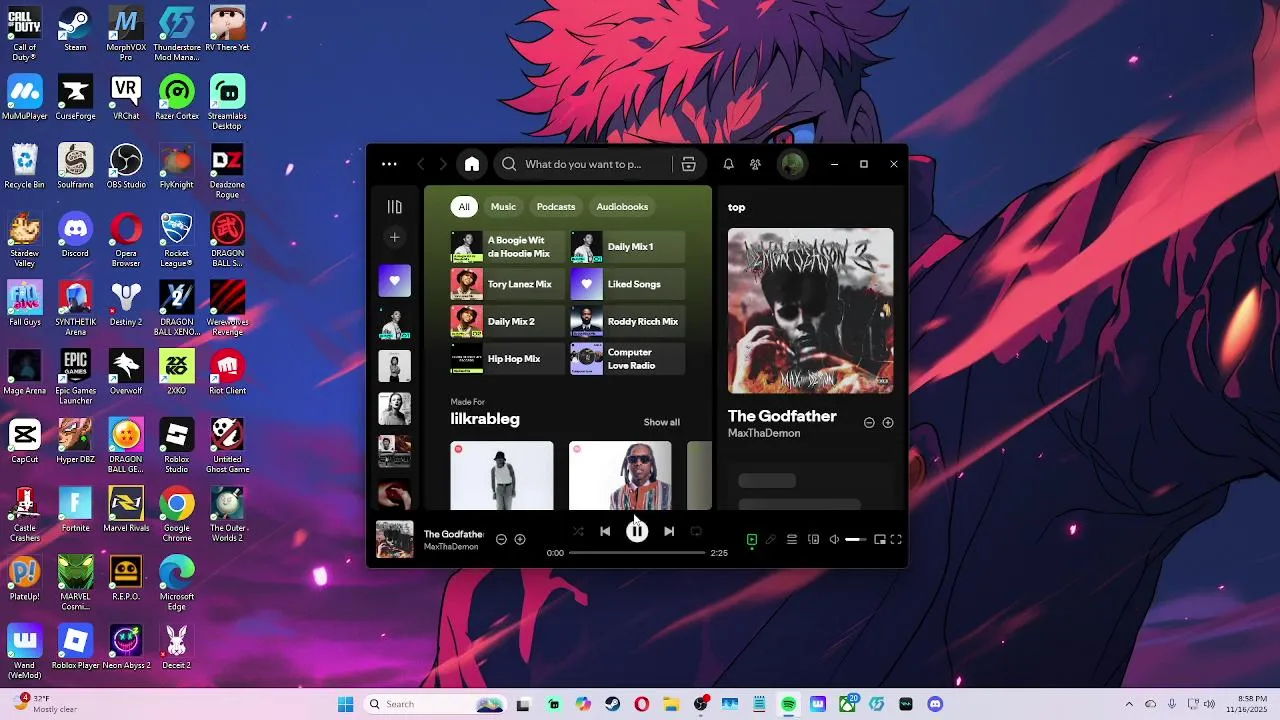This screenshot has width=1280, height=720.
Task: Mute Spotify volume
Action: tap(834, 540)
